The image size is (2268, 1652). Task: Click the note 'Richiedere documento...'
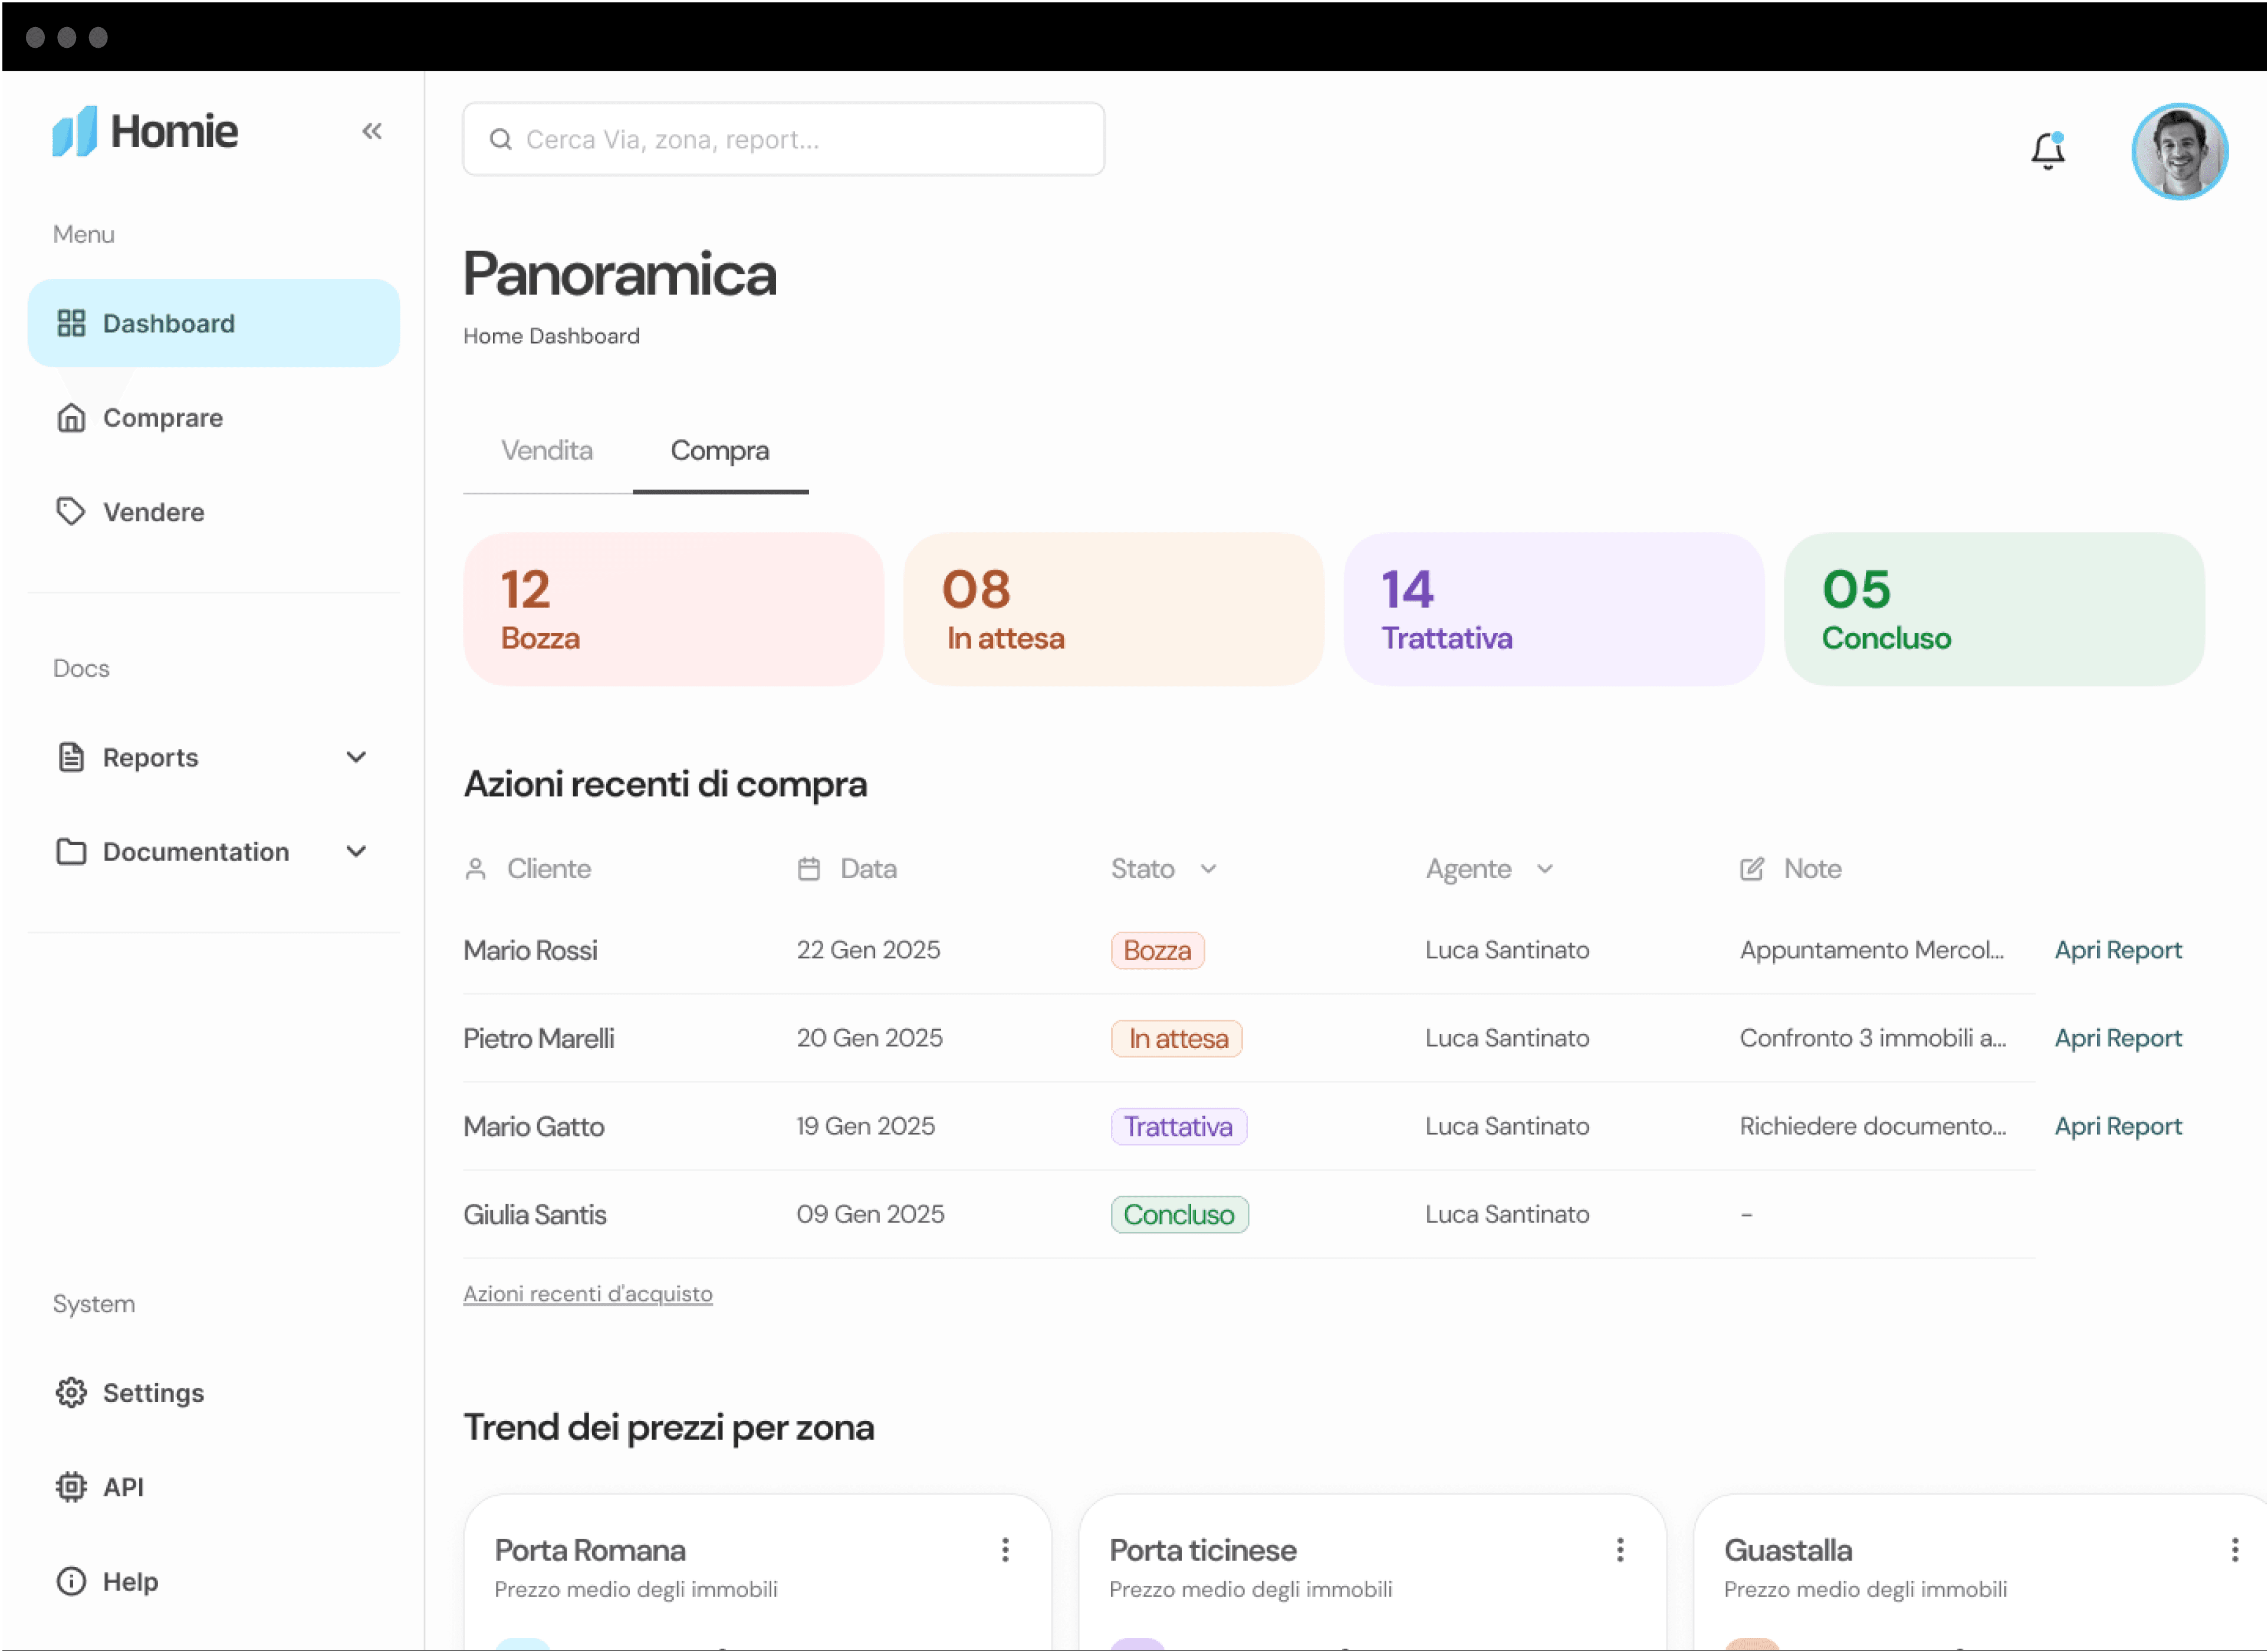pyautogui.click(x=1873, y=1126)
